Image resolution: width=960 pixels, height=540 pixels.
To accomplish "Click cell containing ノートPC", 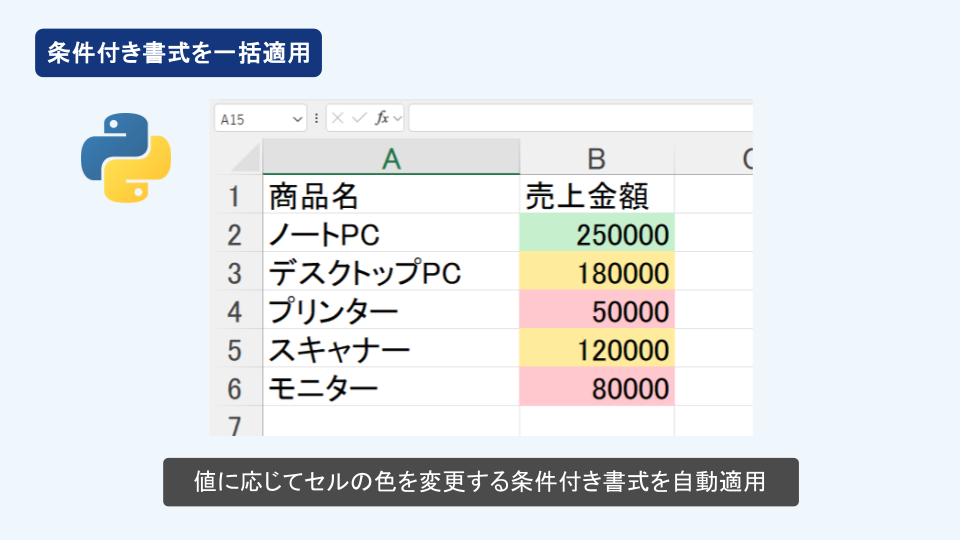I will click(x=391, y=233).
